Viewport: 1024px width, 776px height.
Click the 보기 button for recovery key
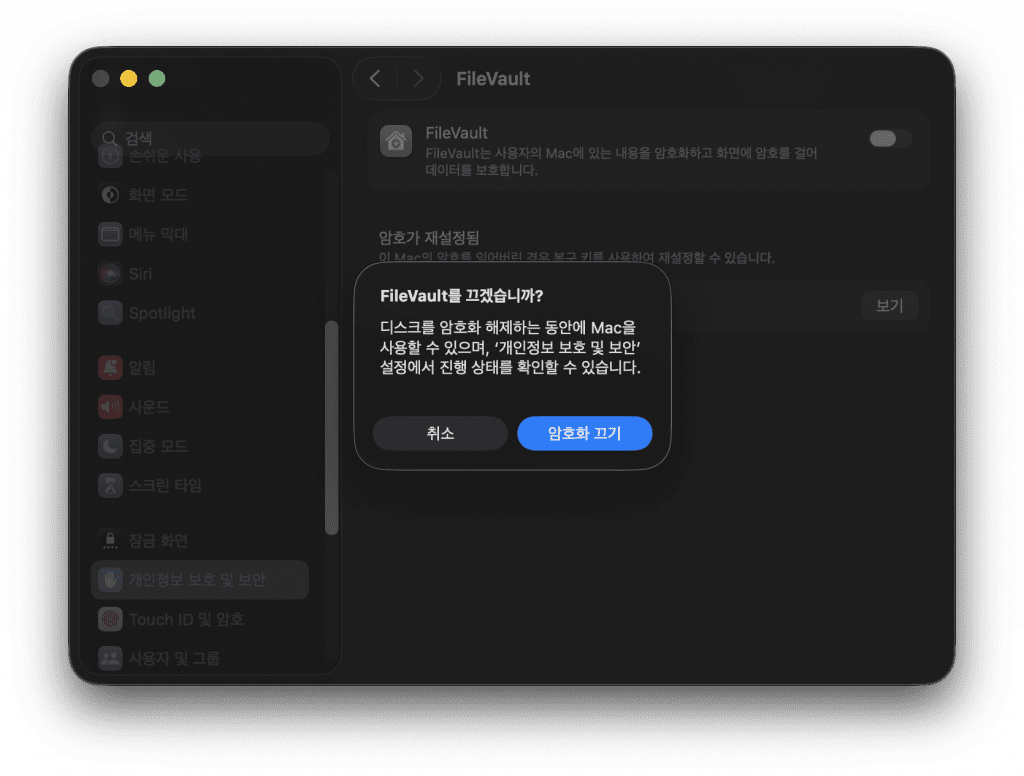point(889,306)
